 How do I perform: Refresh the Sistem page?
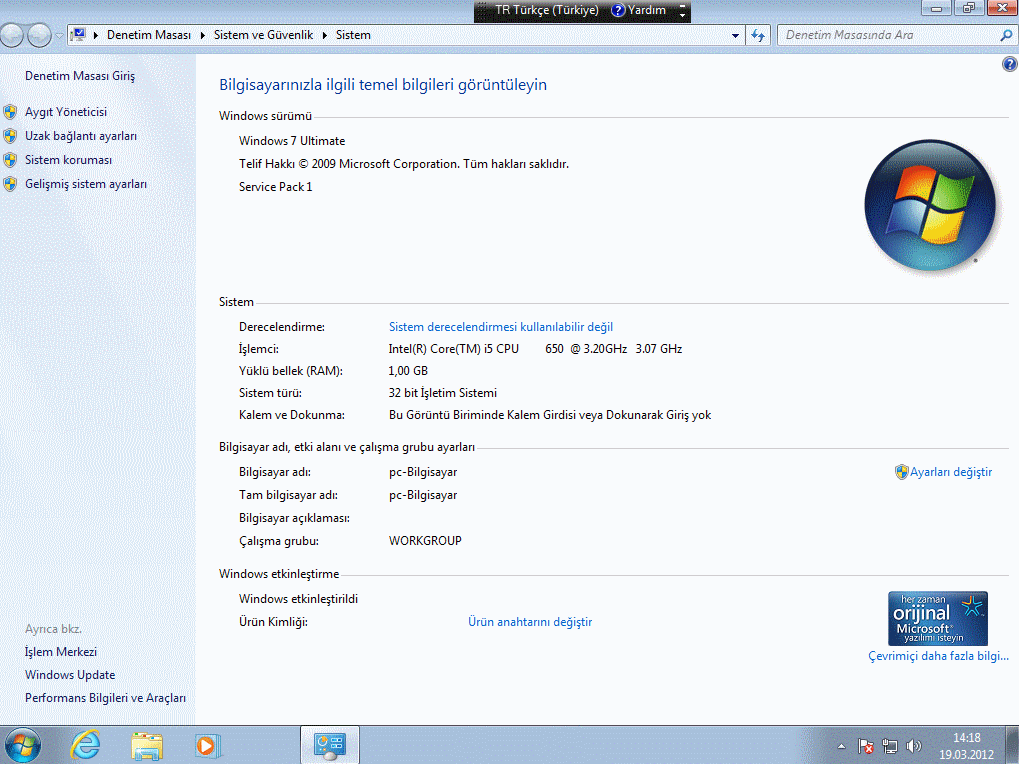click(758, 35)
